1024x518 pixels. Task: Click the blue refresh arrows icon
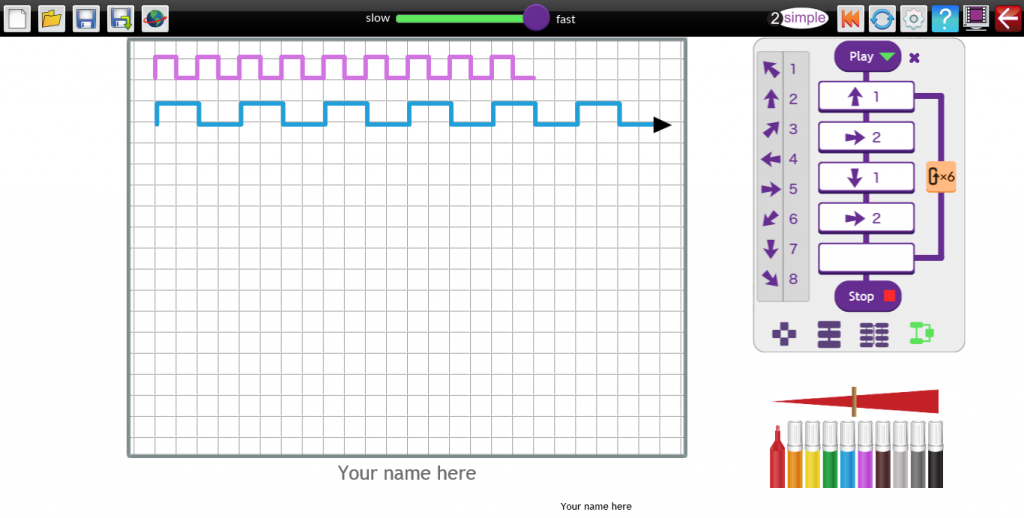tap(882, 19)
